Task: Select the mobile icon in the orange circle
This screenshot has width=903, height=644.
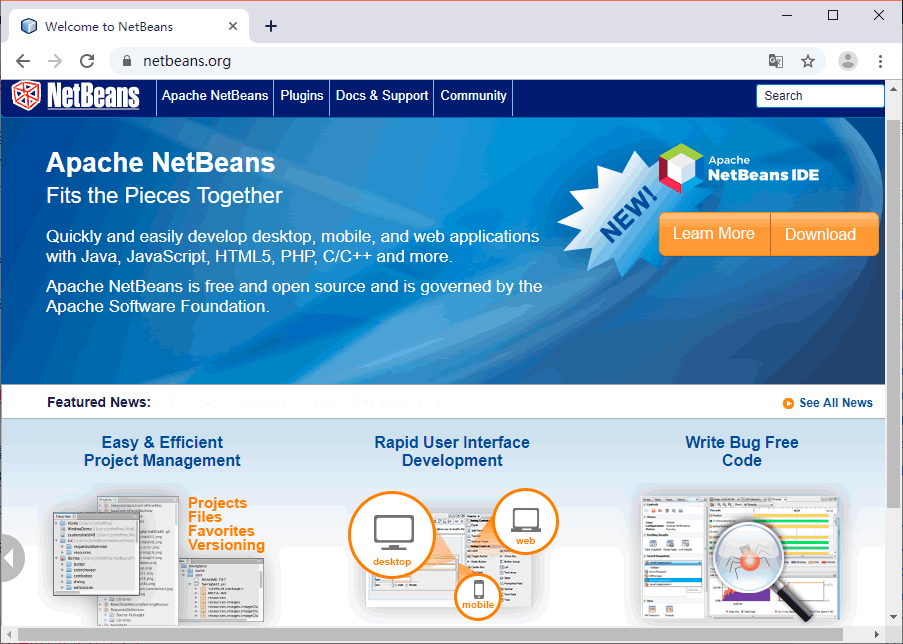Action: [x=478, y=596]
